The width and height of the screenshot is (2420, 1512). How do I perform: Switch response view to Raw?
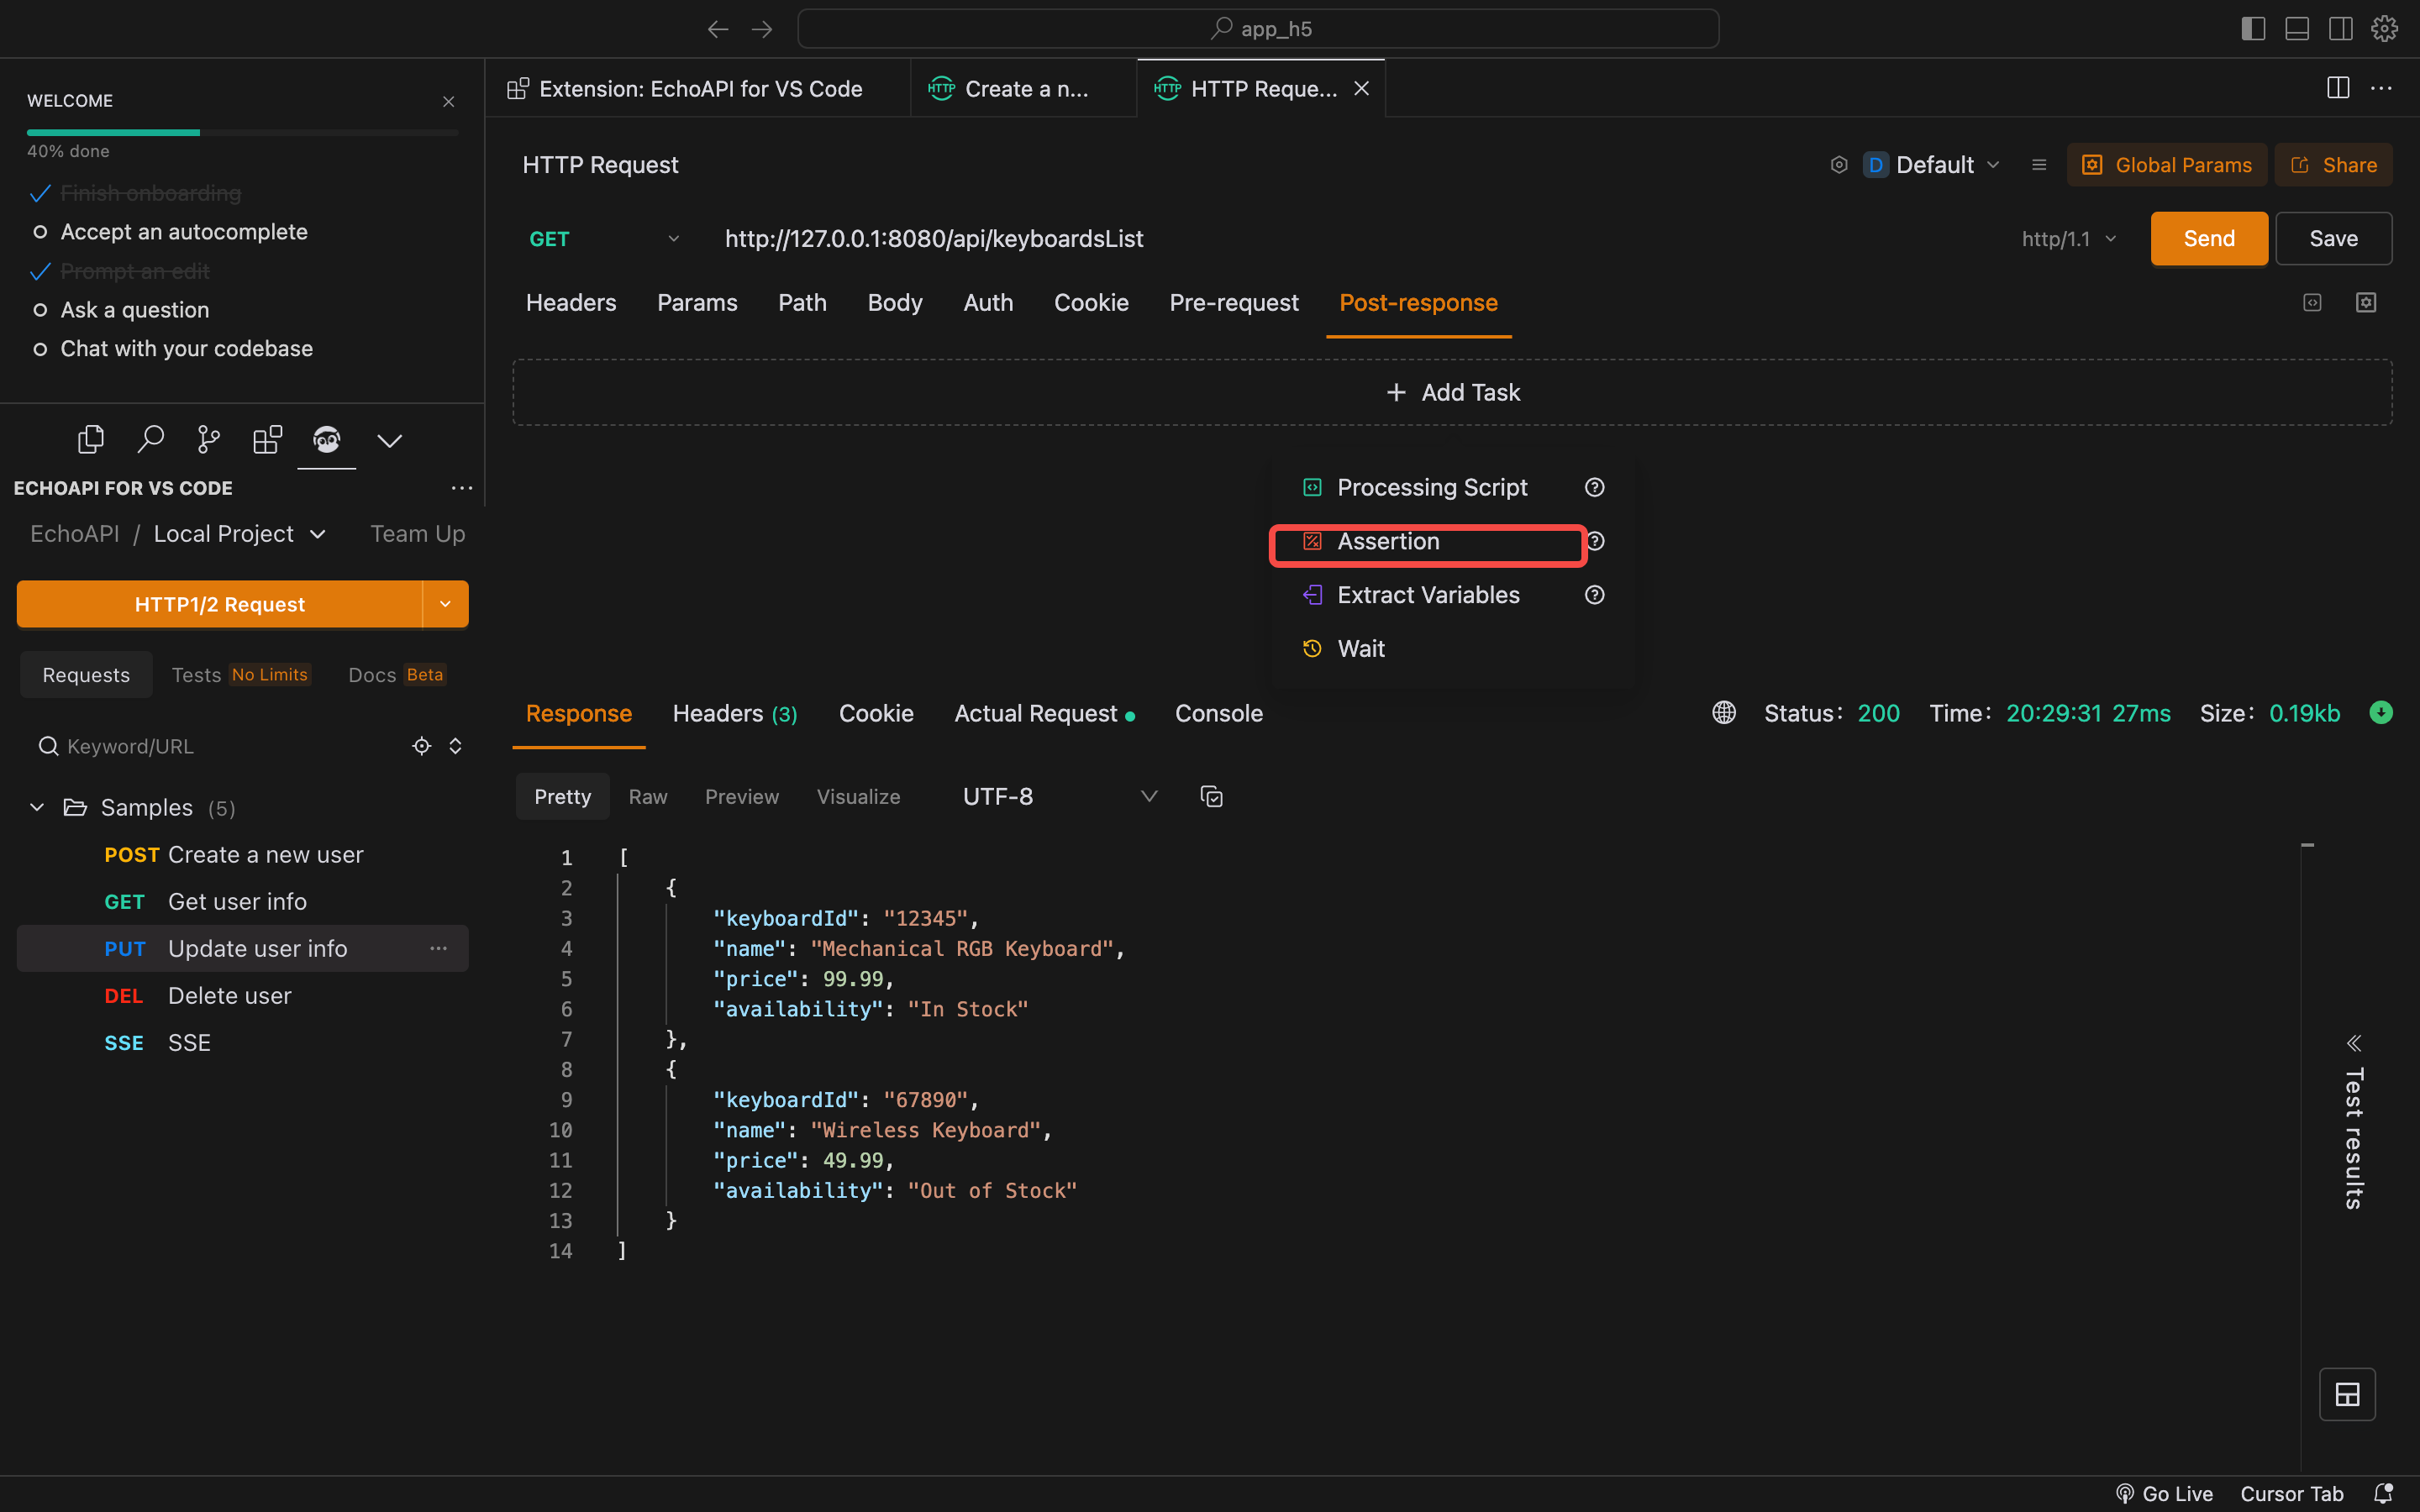pyautogui.click(x=648, y=797)
